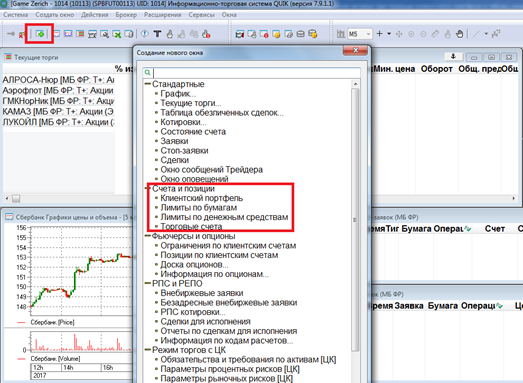Open the Система menu
Screen dimensions: 523x383
pyautogui.click(x=15, y=15)
